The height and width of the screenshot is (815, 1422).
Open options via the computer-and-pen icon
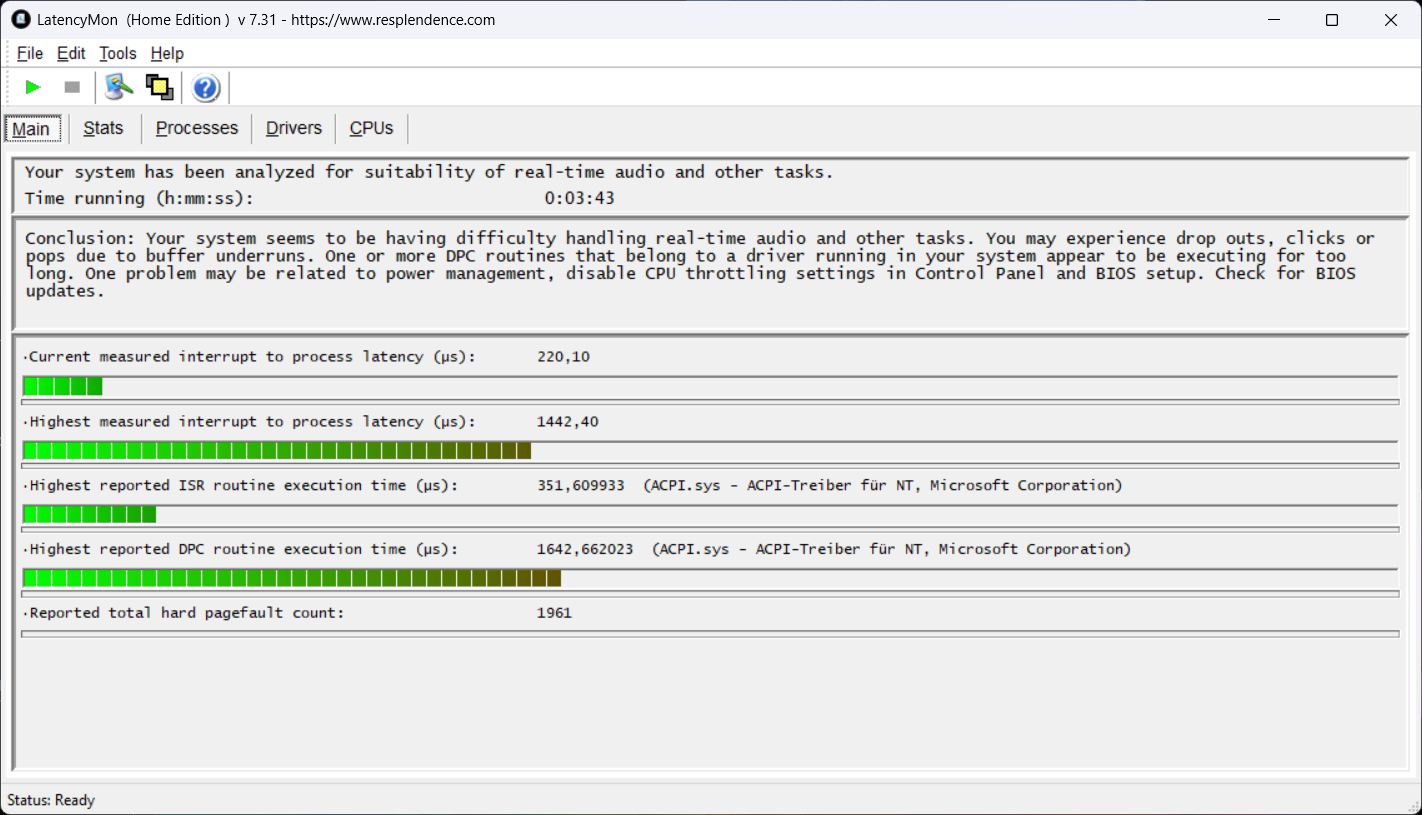[119, 88]
